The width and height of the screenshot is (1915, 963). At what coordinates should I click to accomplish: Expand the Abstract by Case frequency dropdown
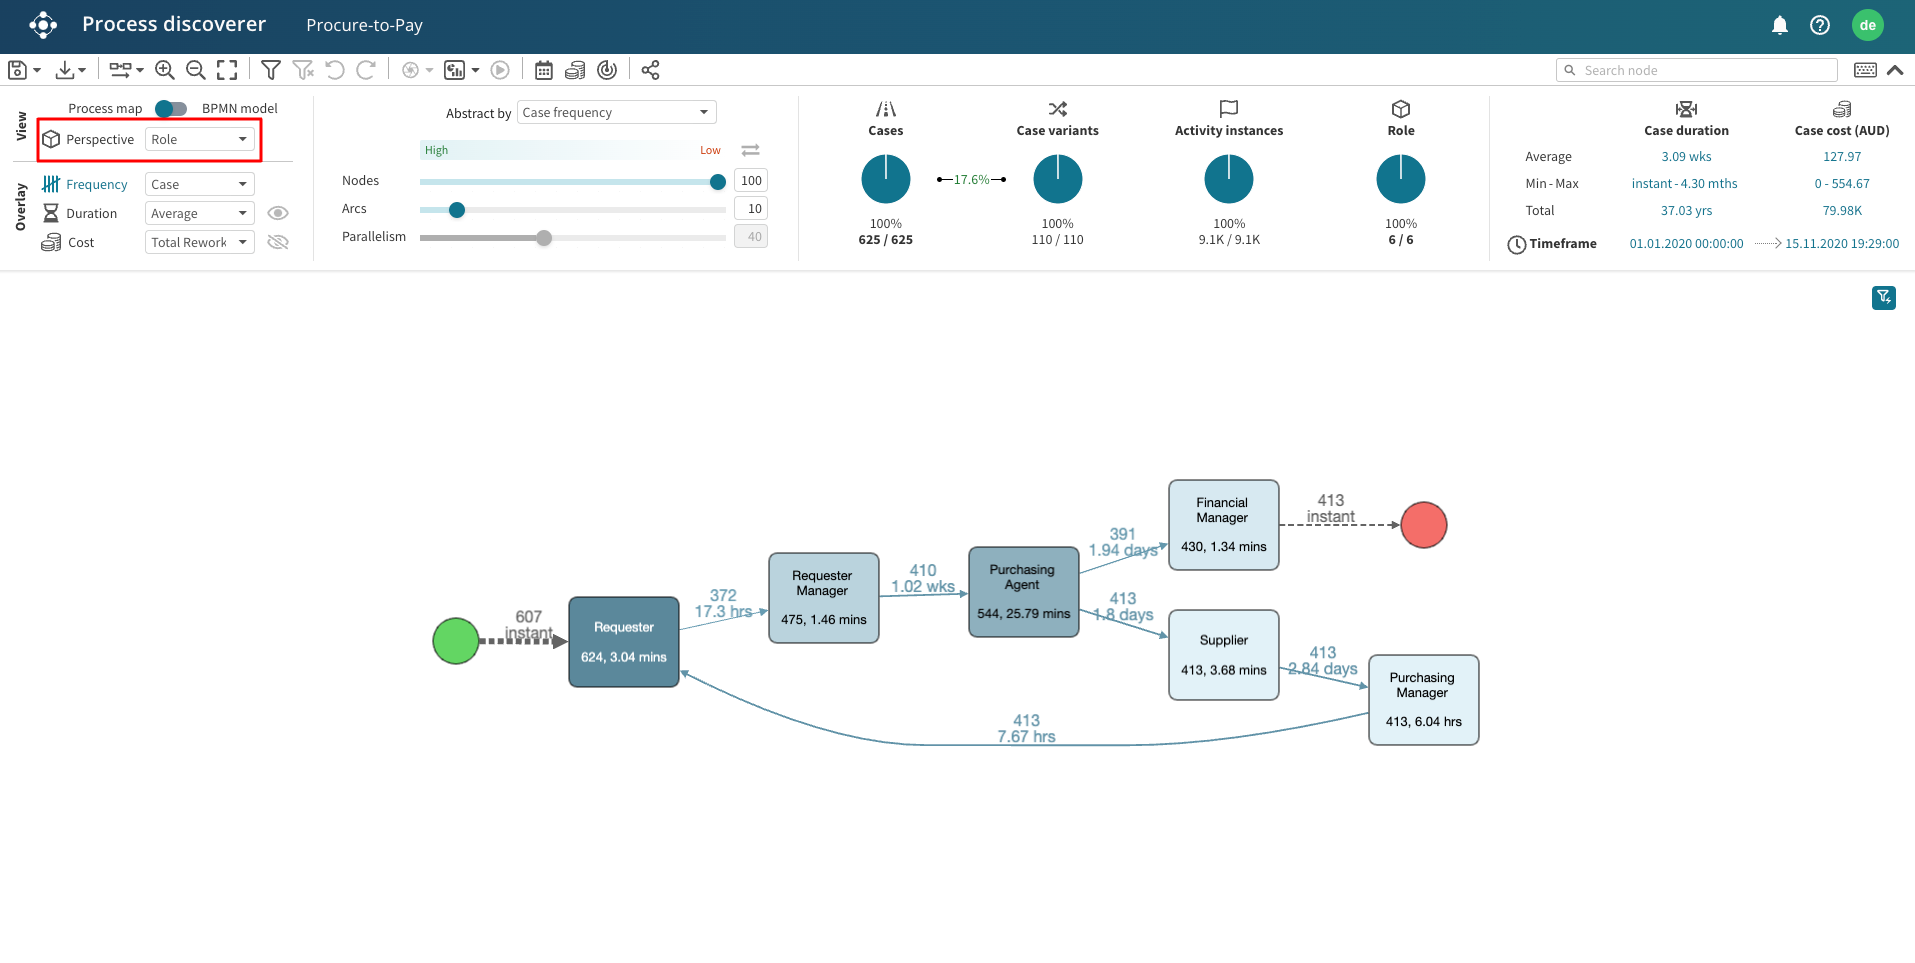[x=616, y=112]
